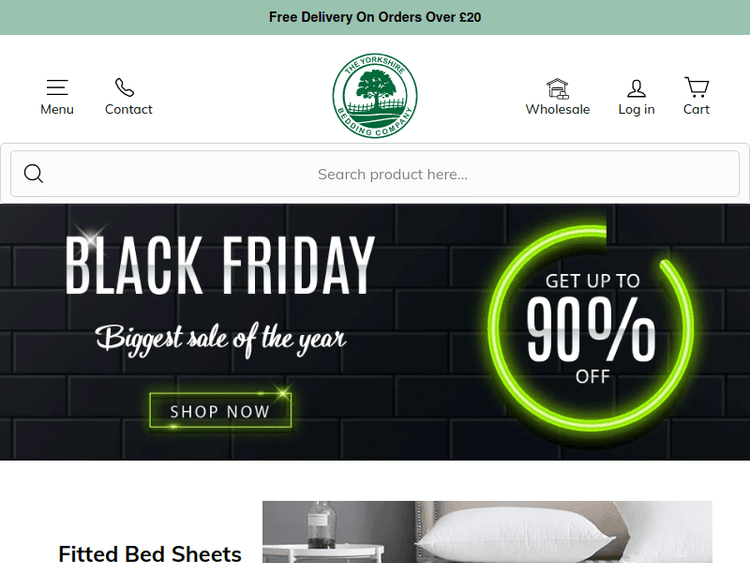Click the Yorkshire Bedding Company logo
Image resolution: width=750 pixels, height=563 pixels.
[375, 95]
